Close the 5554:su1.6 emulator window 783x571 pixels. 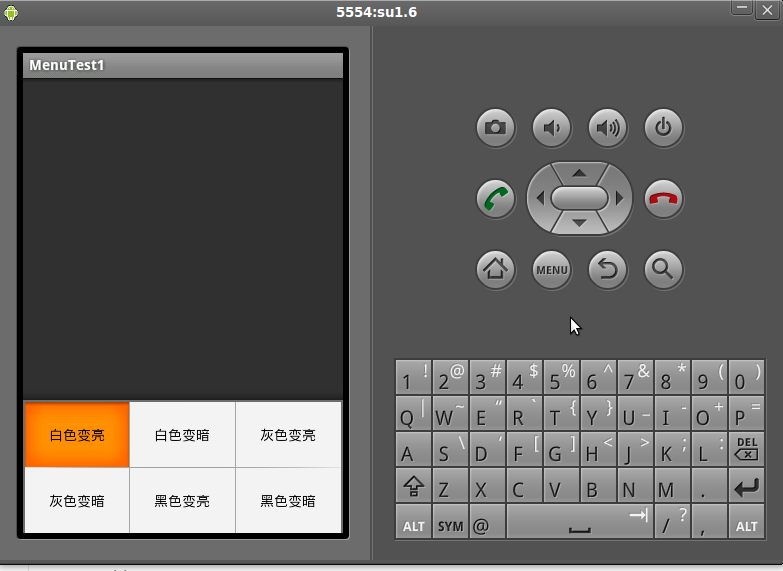pos(767,10)
